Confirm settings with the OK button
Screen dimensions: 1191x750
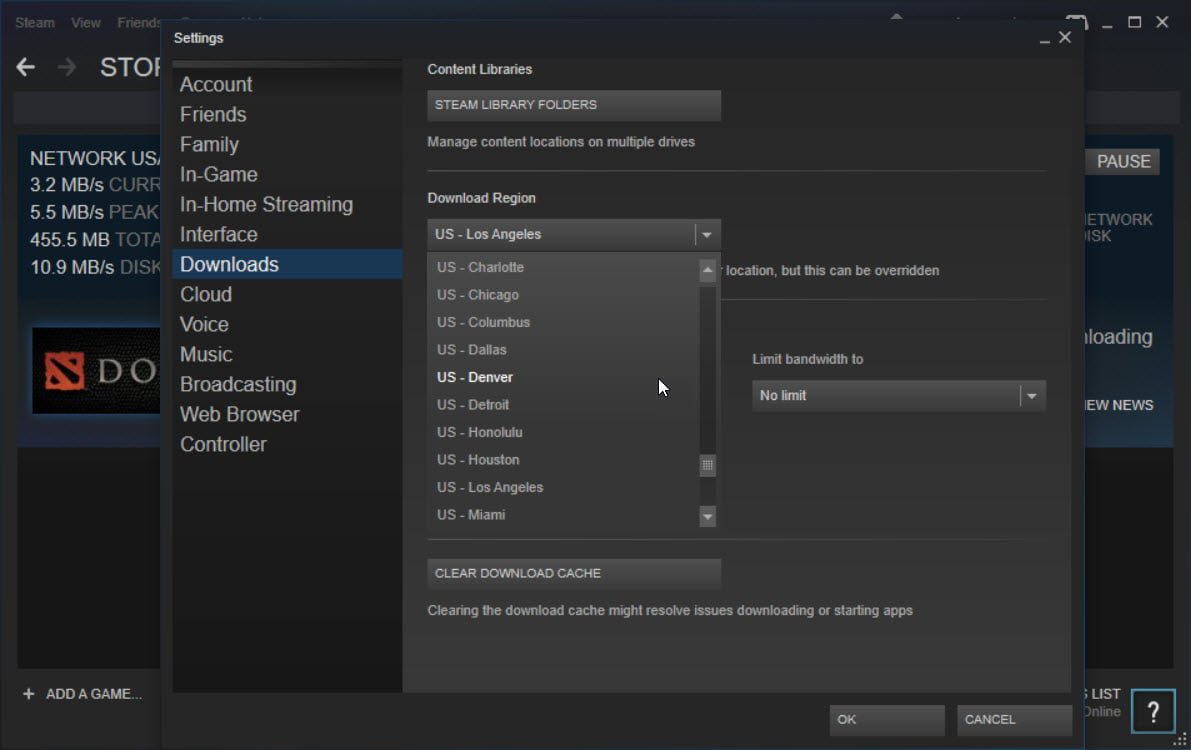click(x=886, y=720)
